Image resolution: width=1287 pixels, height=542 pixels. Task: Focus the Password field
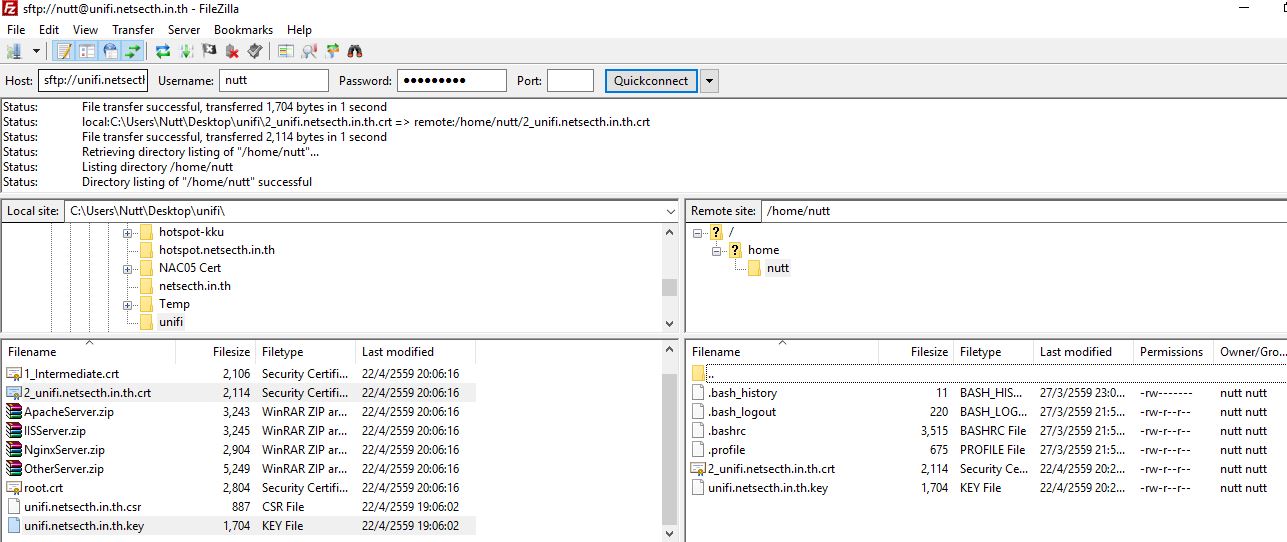tap(452, 81)
